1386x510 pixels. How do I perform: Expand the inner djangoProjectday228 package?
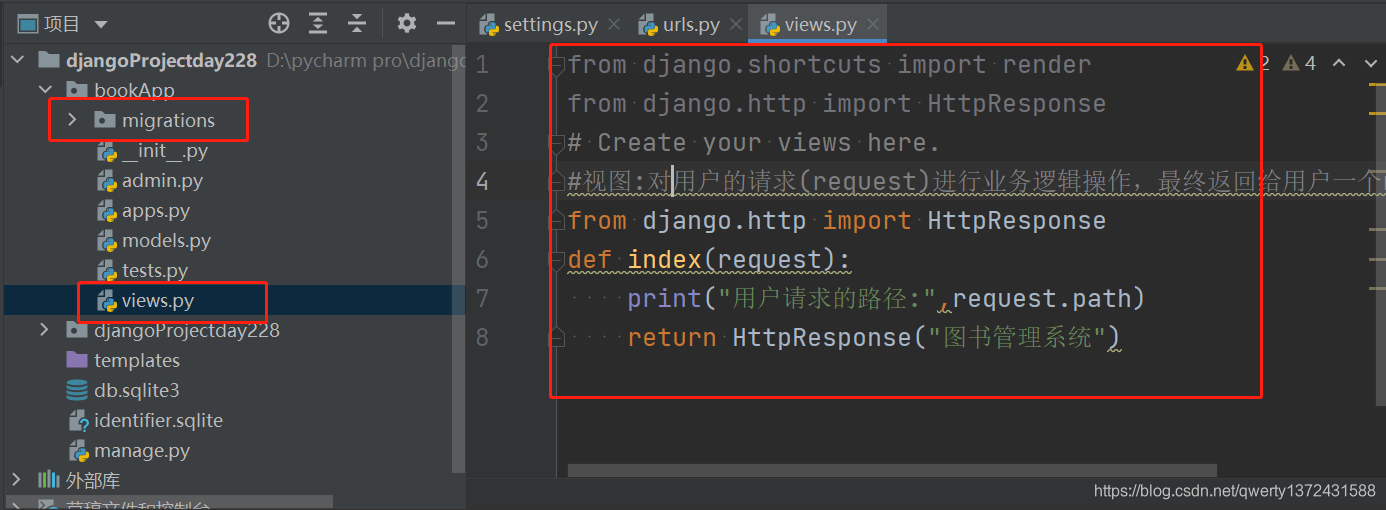[44, 330]
